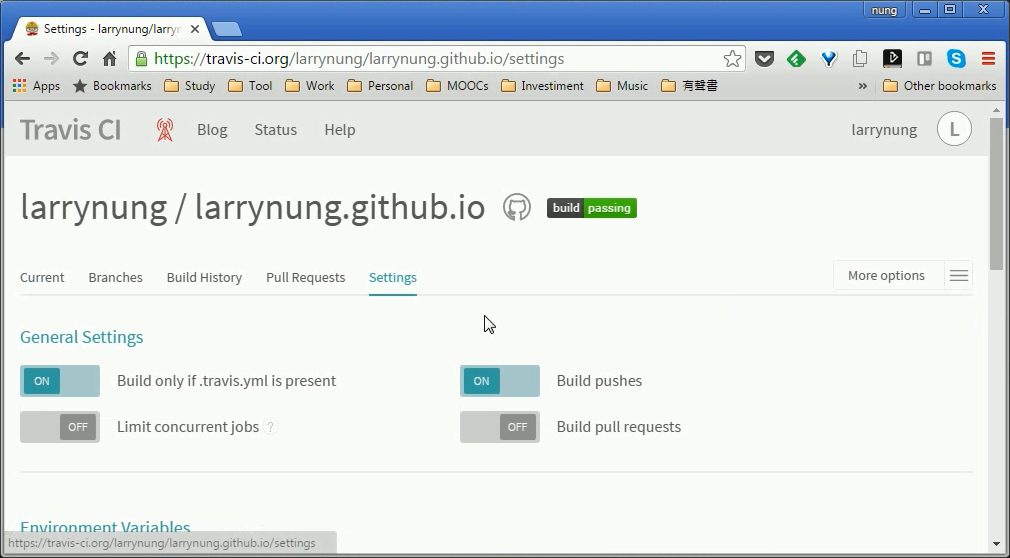Click the larrynung / larrynung.github.io repository title
The height and width of the screenshot is (558, 1010).
252,207
